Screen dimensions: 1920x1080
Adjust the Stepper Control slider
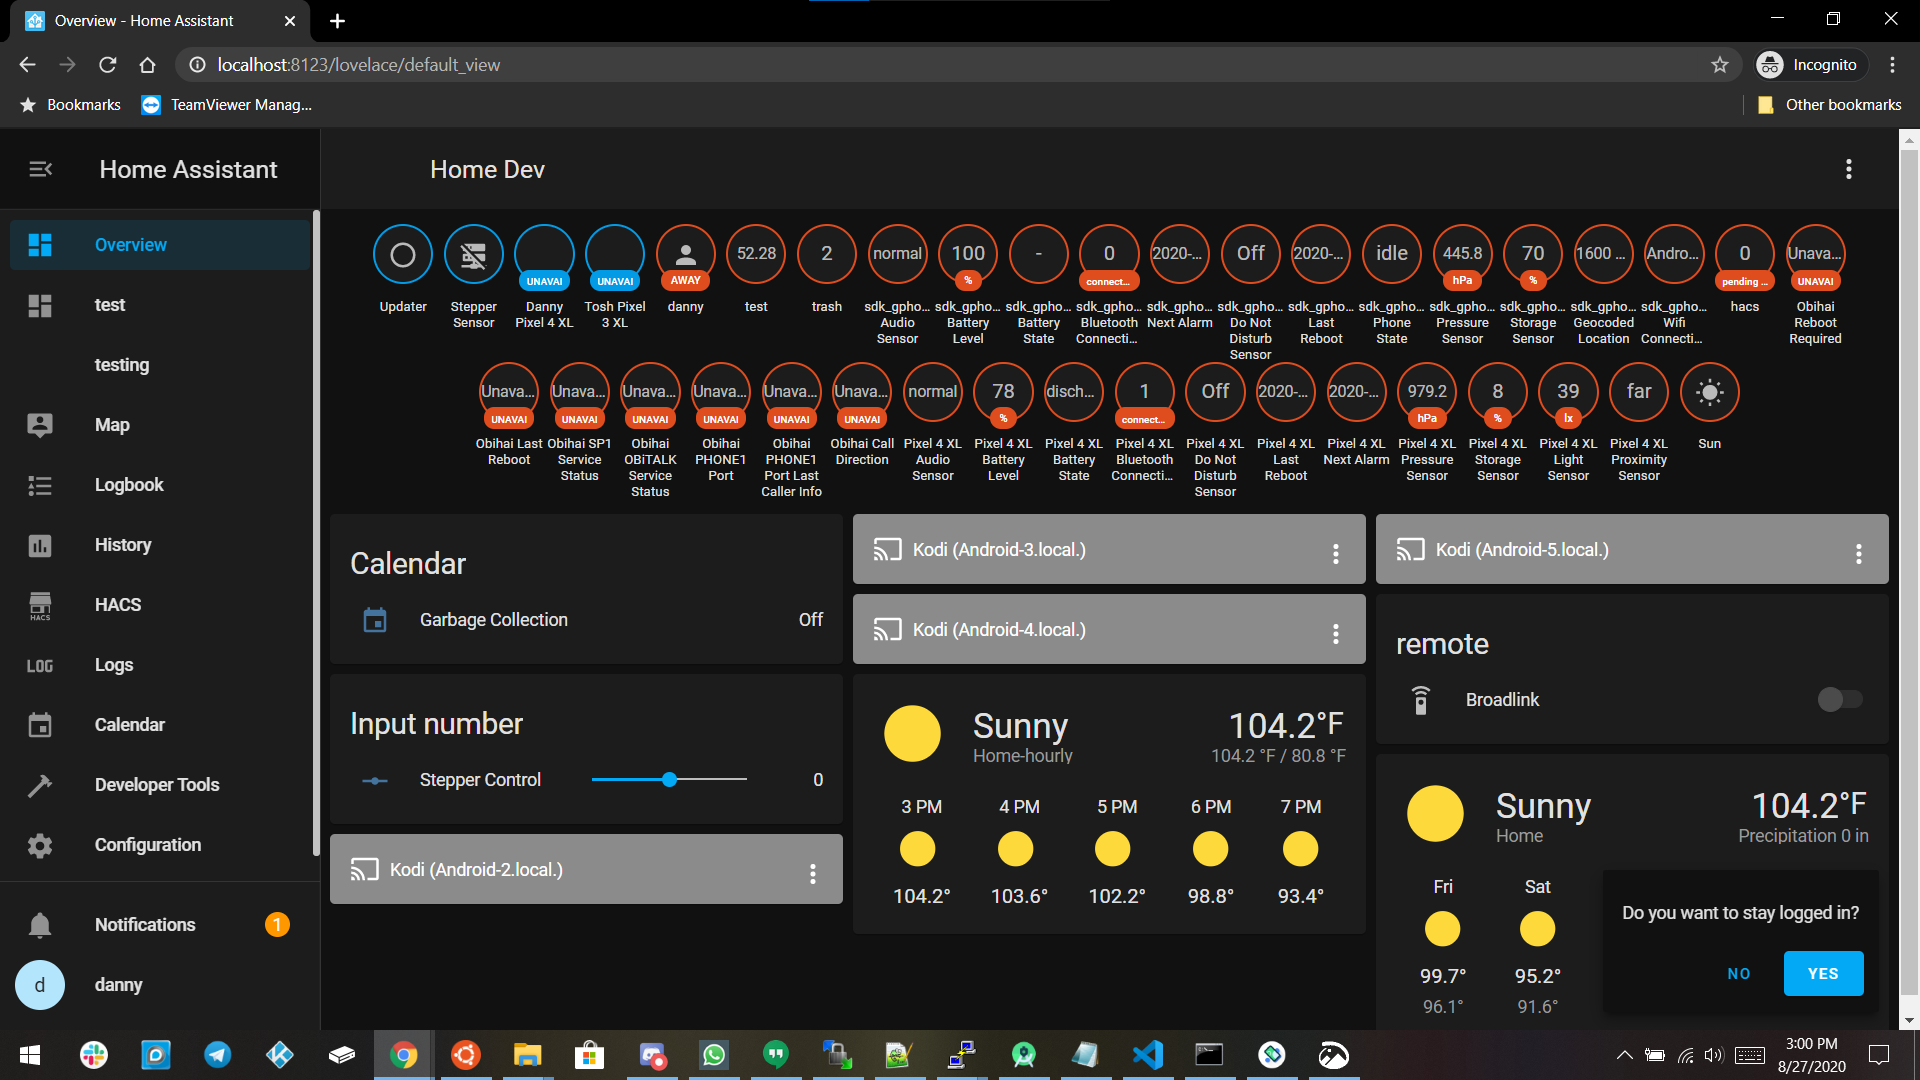pos(669,779)
